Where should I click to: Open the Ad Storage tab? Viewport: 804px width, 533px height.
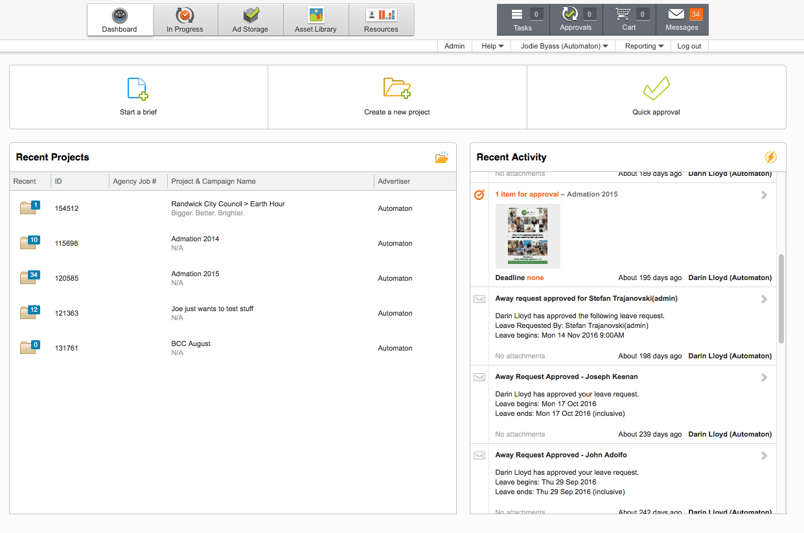[x=250, y=20]
